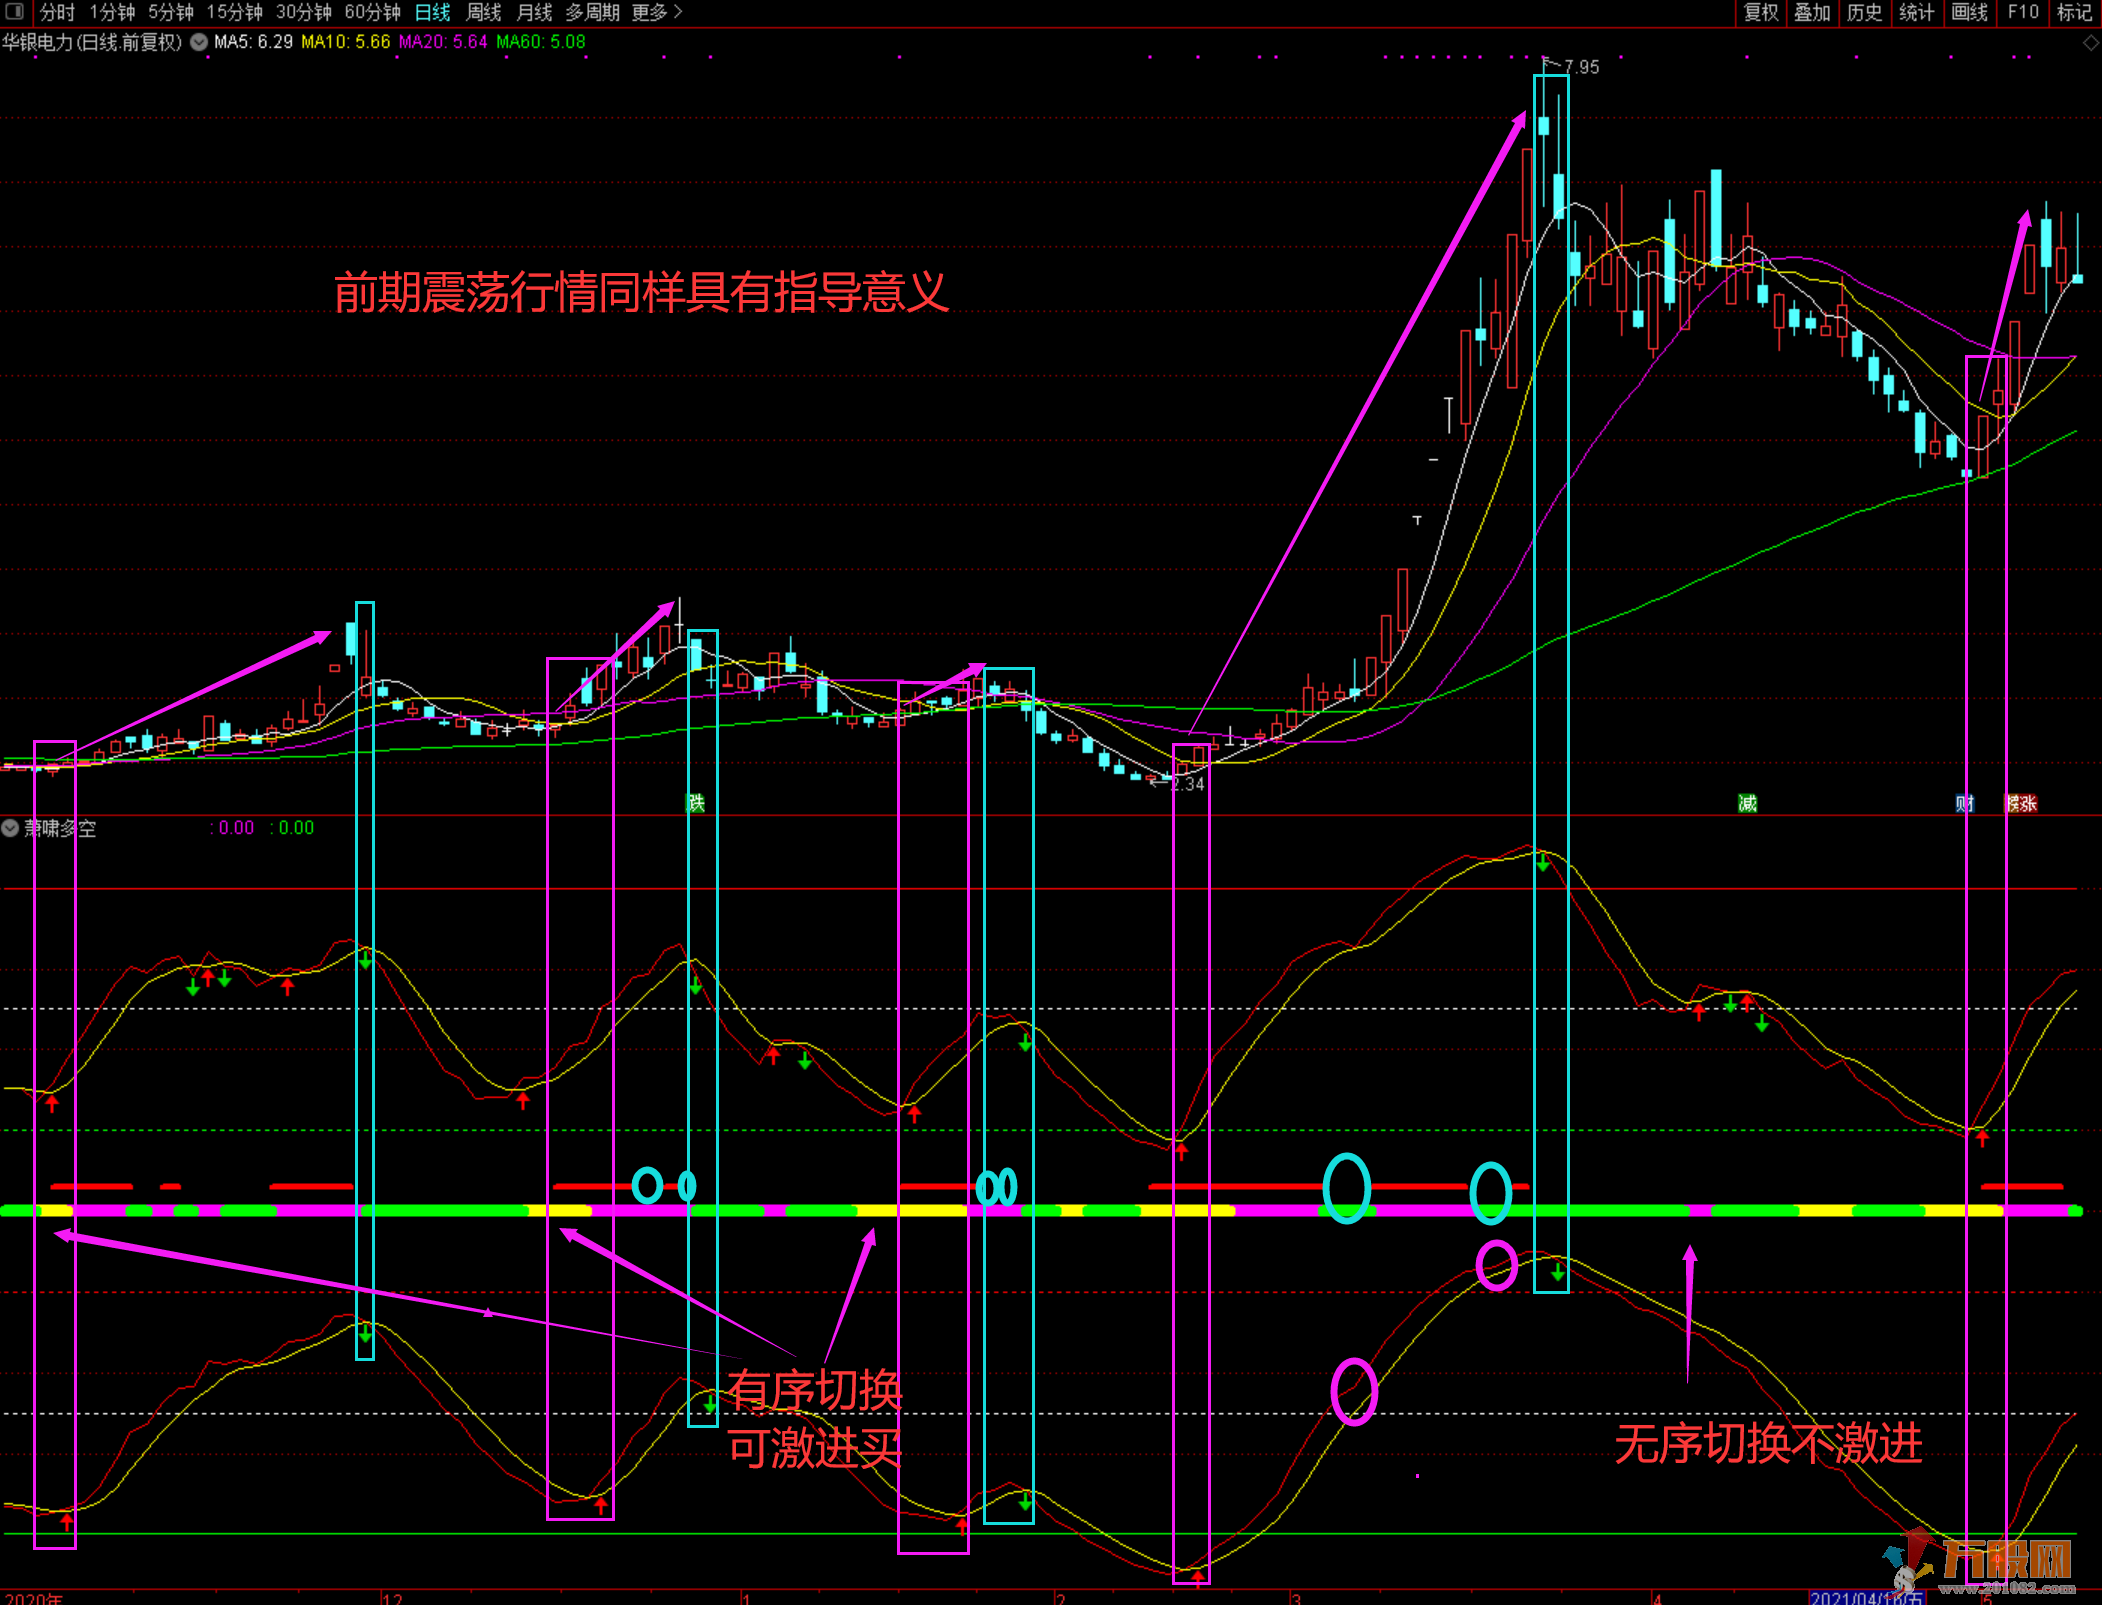Click the MA20: 5.64 label

click(443, 42)
